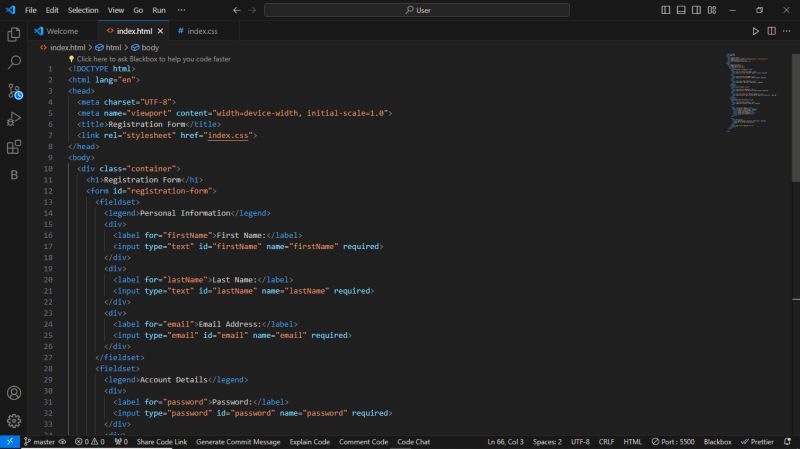This screenshot has width=800, height=449.
Task: Follow the index.css link in code
Action: tap(228, 135)
